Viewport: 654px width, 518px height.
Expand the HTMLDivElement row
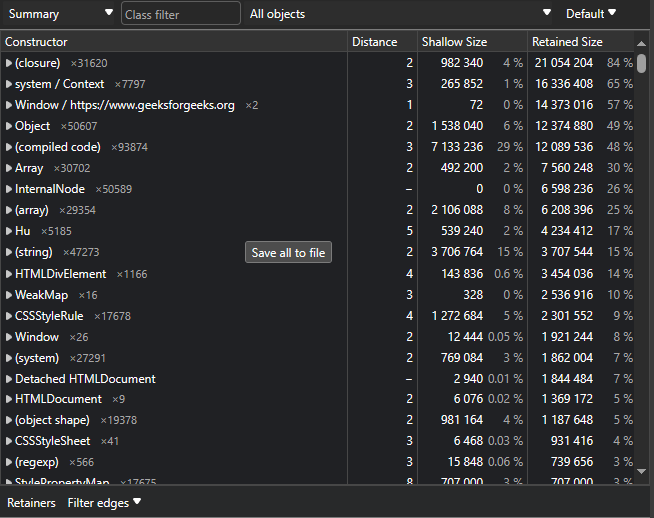pos(9,274)
